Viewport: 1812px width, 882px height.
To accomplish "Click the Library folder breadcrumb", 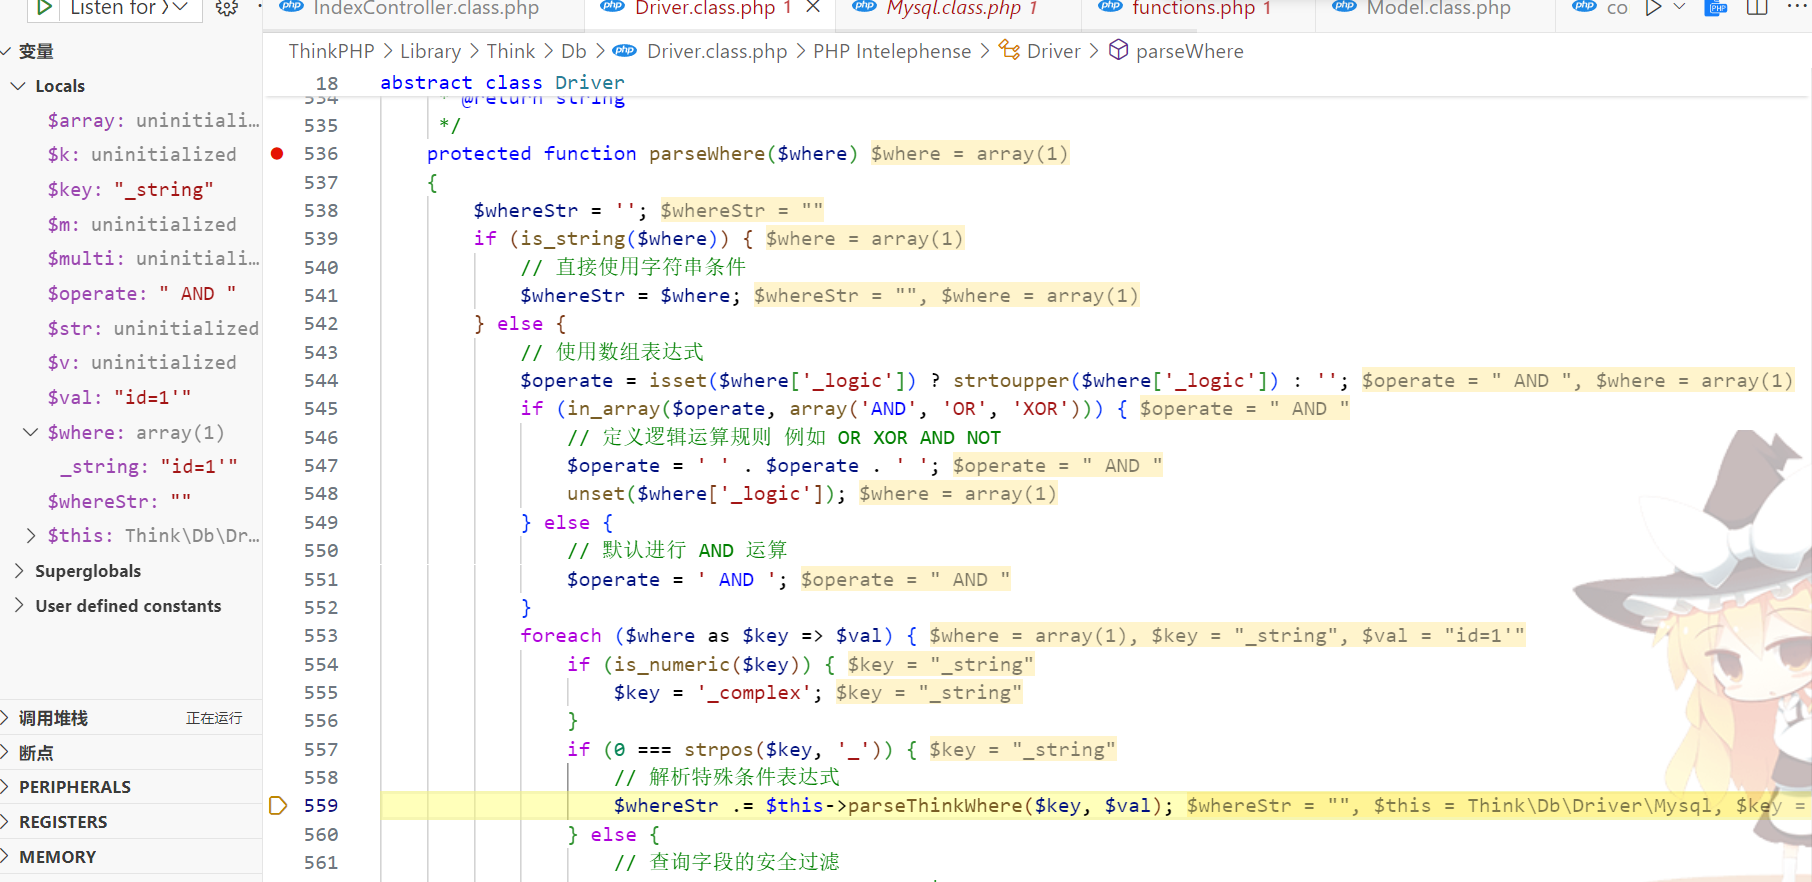I will pyautogui.click(x=430, y=51).
